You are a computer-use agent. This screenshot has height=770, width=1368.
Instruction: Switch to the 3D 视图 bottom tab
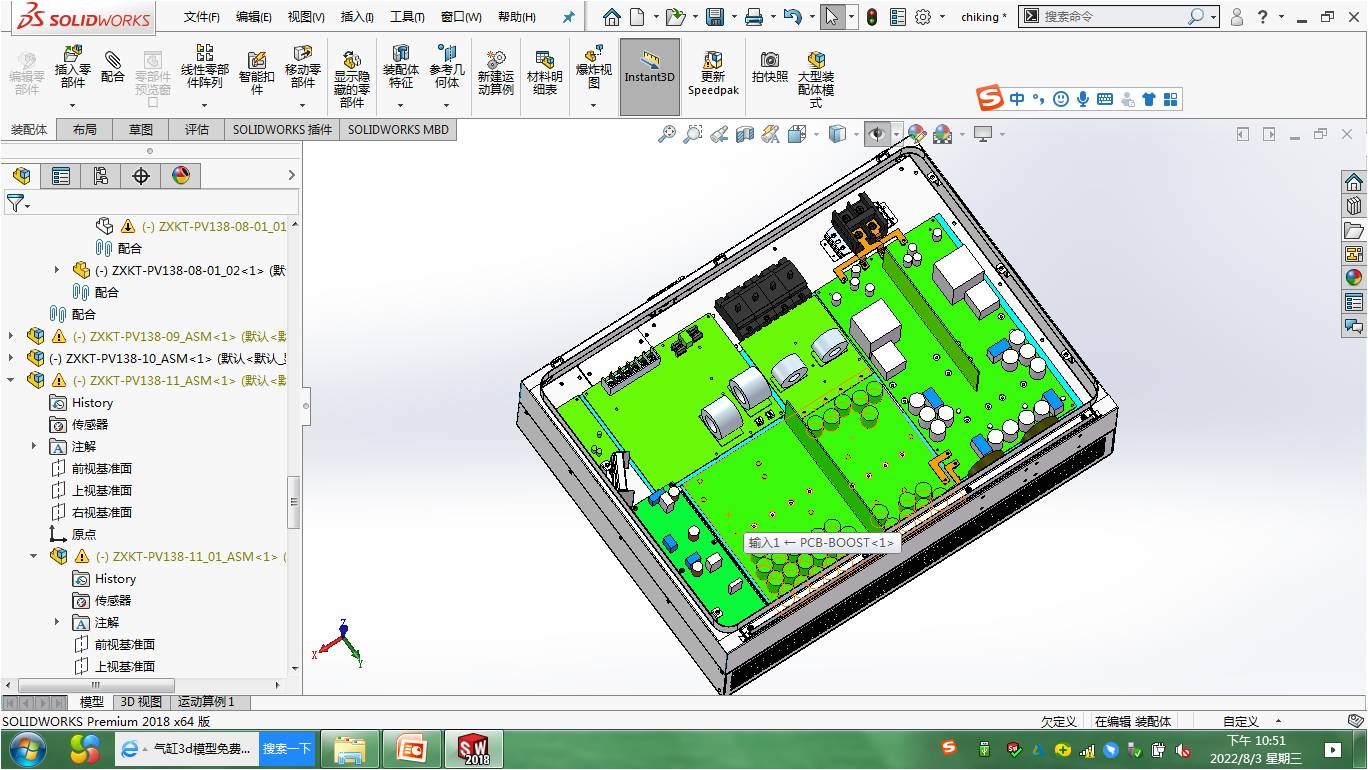pyautogui.click(x=141, y=702)
